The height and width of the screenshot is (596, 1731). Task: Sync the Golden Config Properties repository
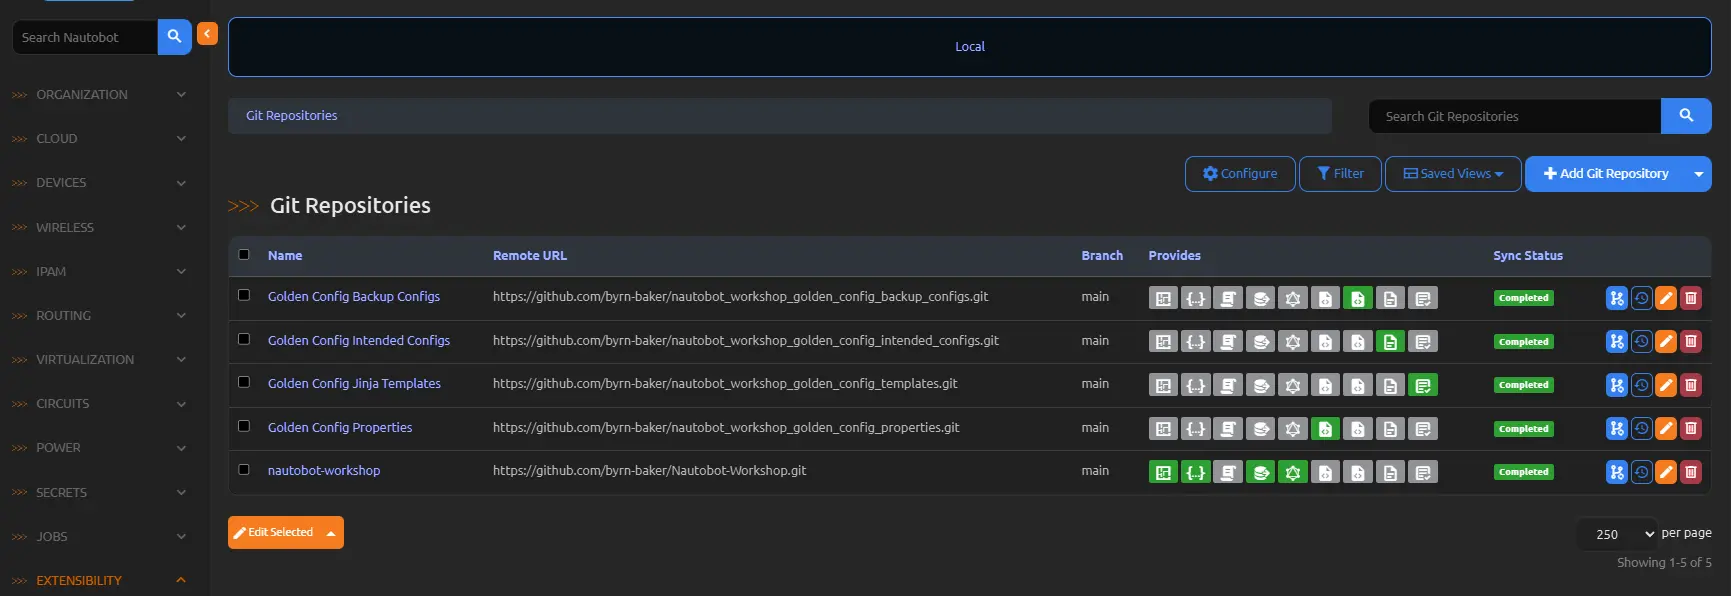(x=1616, y=428)
